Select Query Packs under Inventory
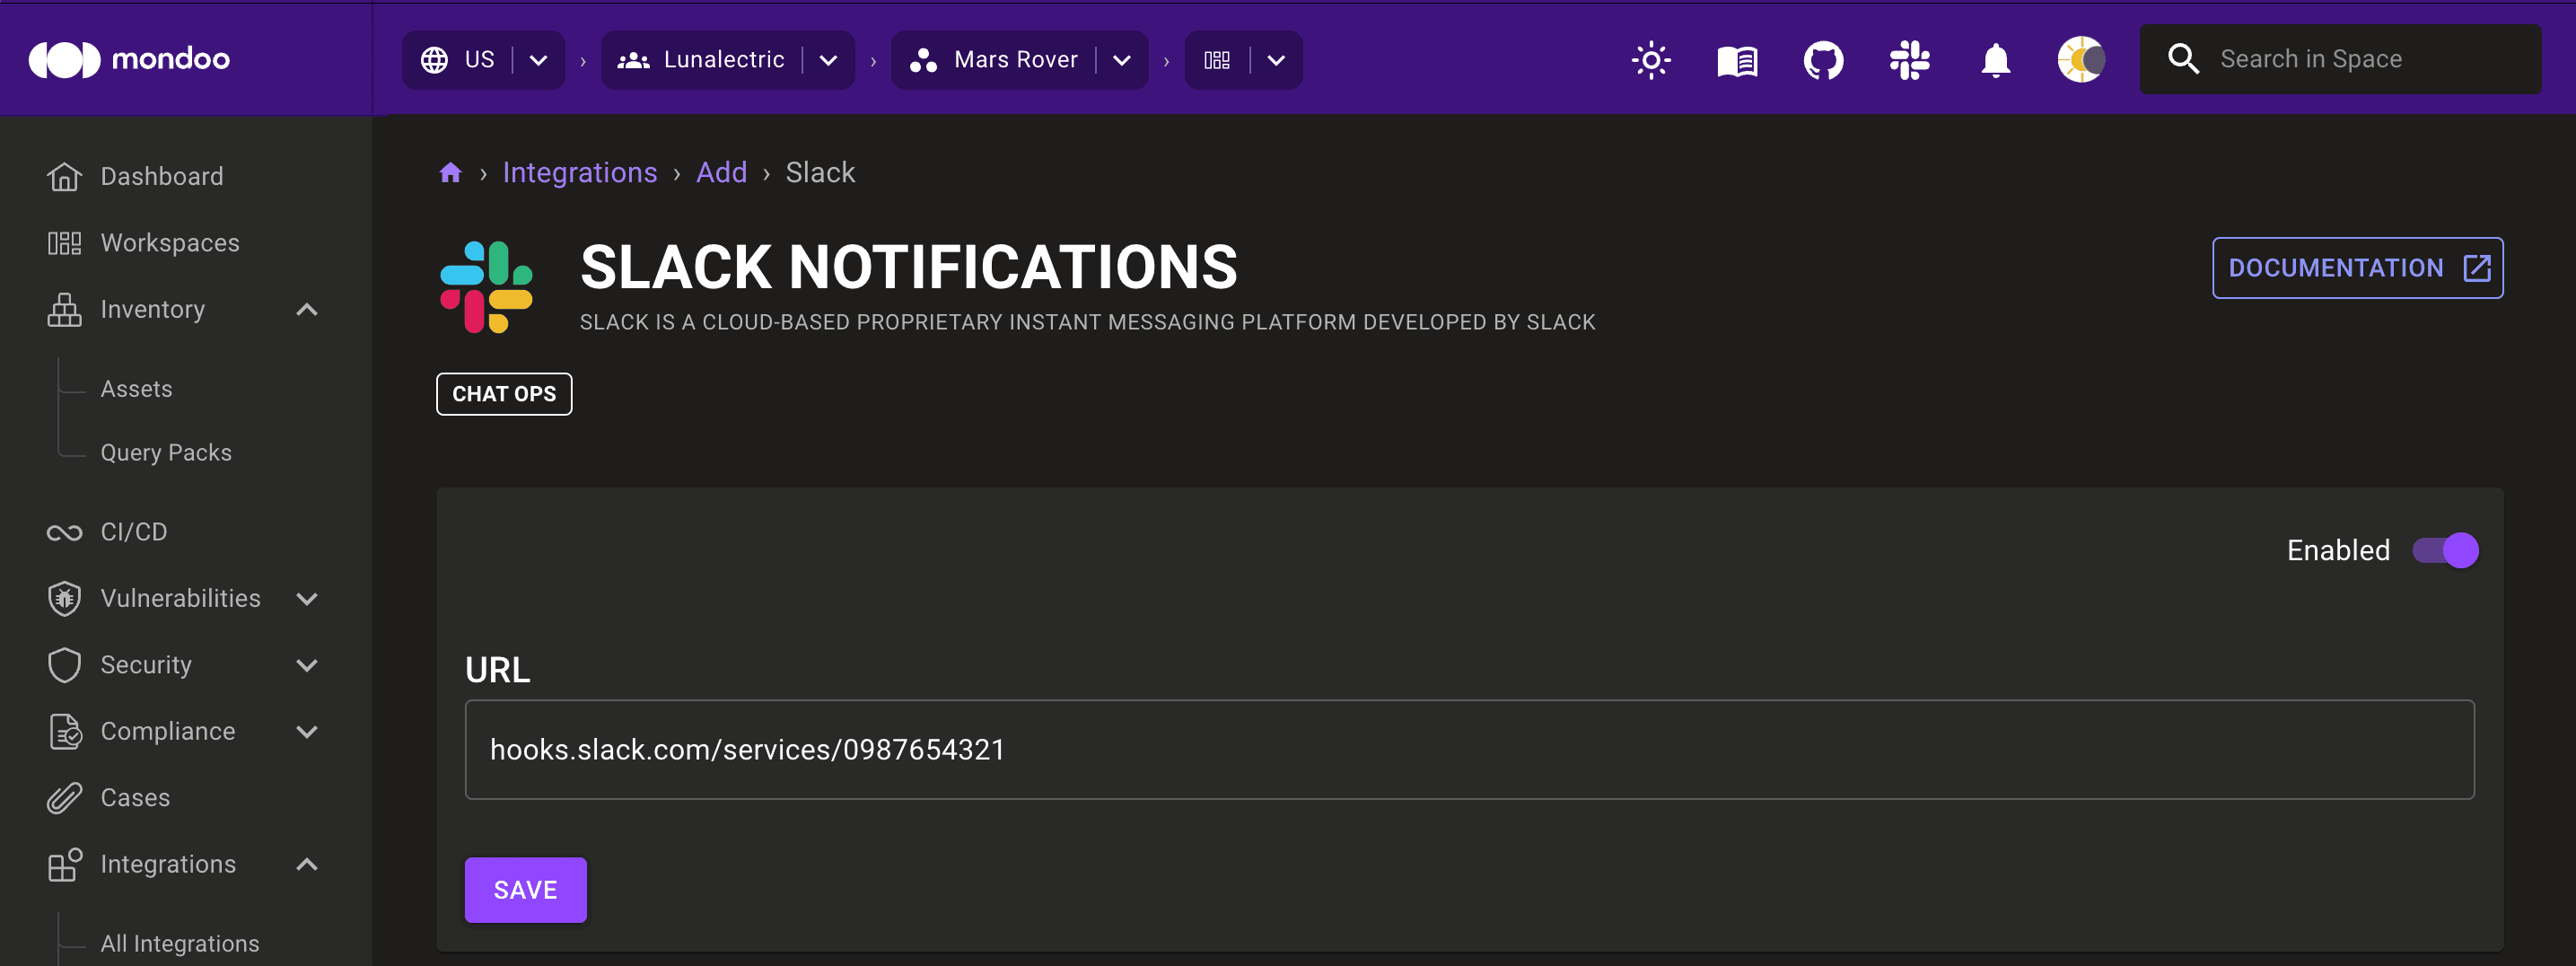 tap(166, 452)
